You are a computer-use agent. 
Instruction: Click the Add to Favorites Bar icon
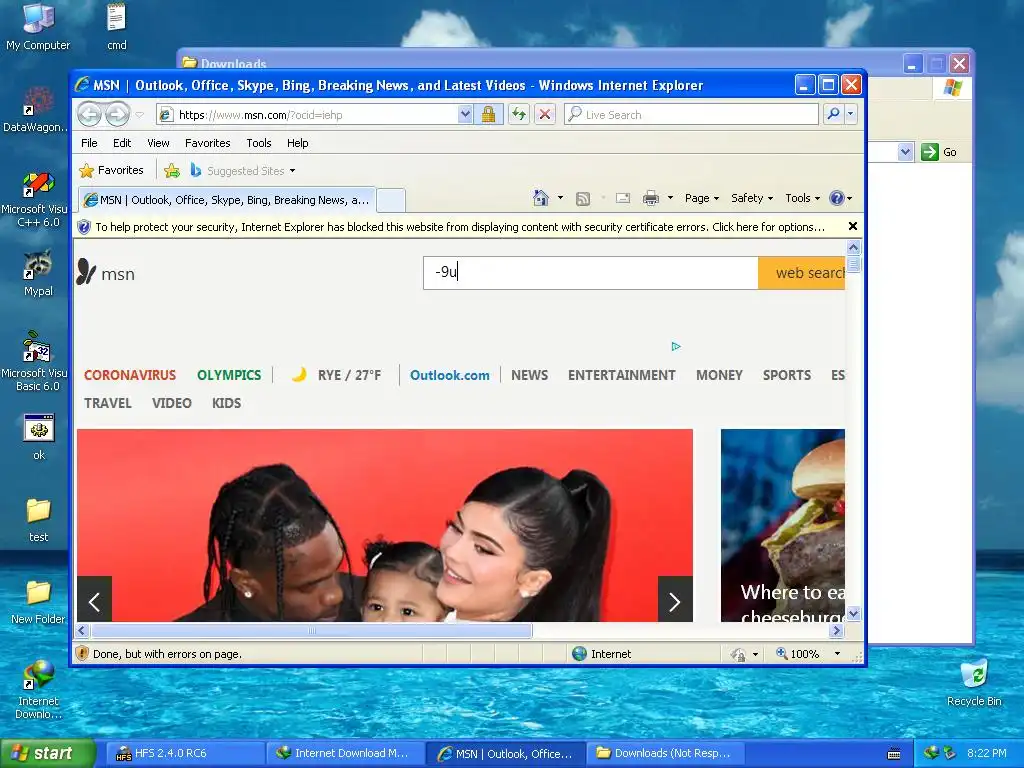[x=172, y=171]
